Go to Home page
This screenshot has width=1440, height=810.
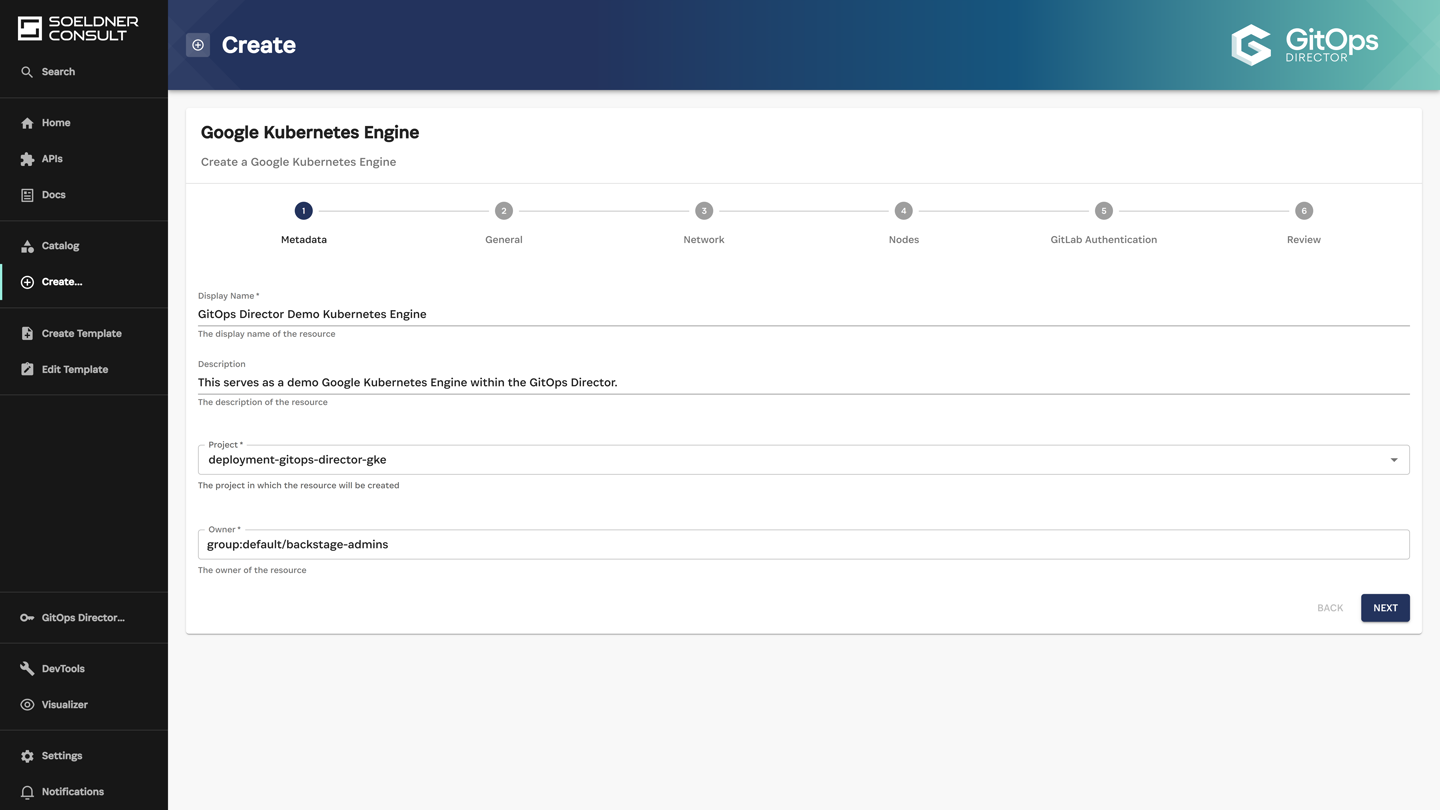click(x=84, y=123)
